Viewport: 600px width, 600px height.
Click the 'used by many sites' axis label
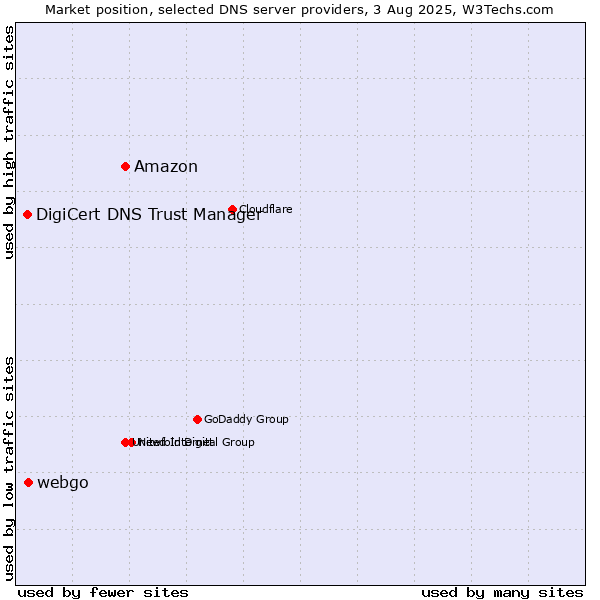point(502,593)
